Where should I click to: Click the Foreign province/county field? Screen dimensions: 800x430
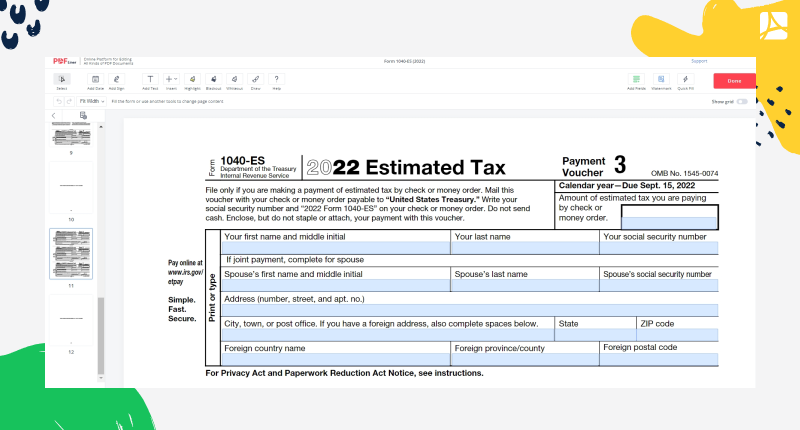(x=525, y=359)
